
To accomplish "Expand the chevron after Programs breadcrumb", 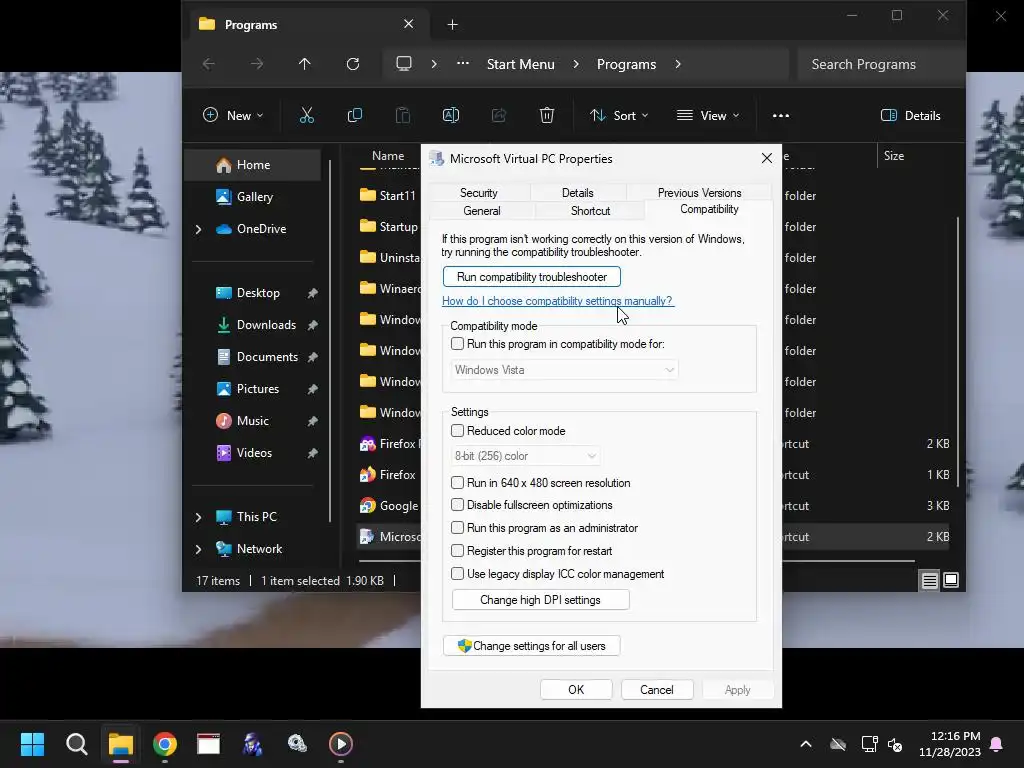I will tap(678, 64).
